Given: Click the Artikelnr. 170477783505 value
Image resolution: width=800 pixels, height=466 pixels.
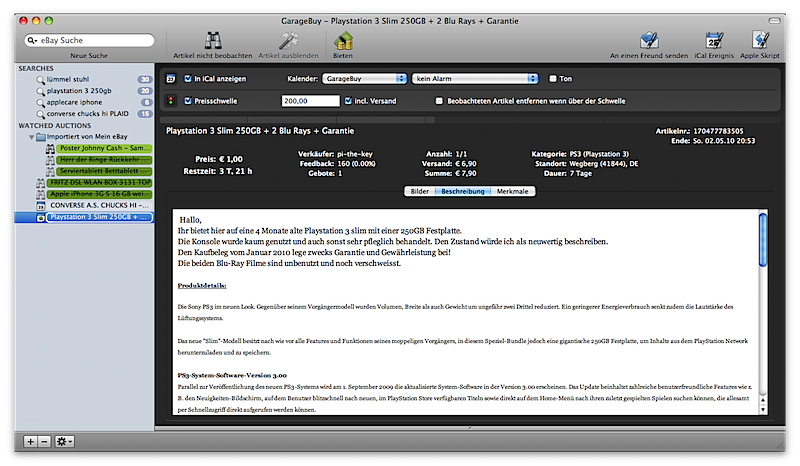Looking at the screenshot, I should [x=718, y=132].
